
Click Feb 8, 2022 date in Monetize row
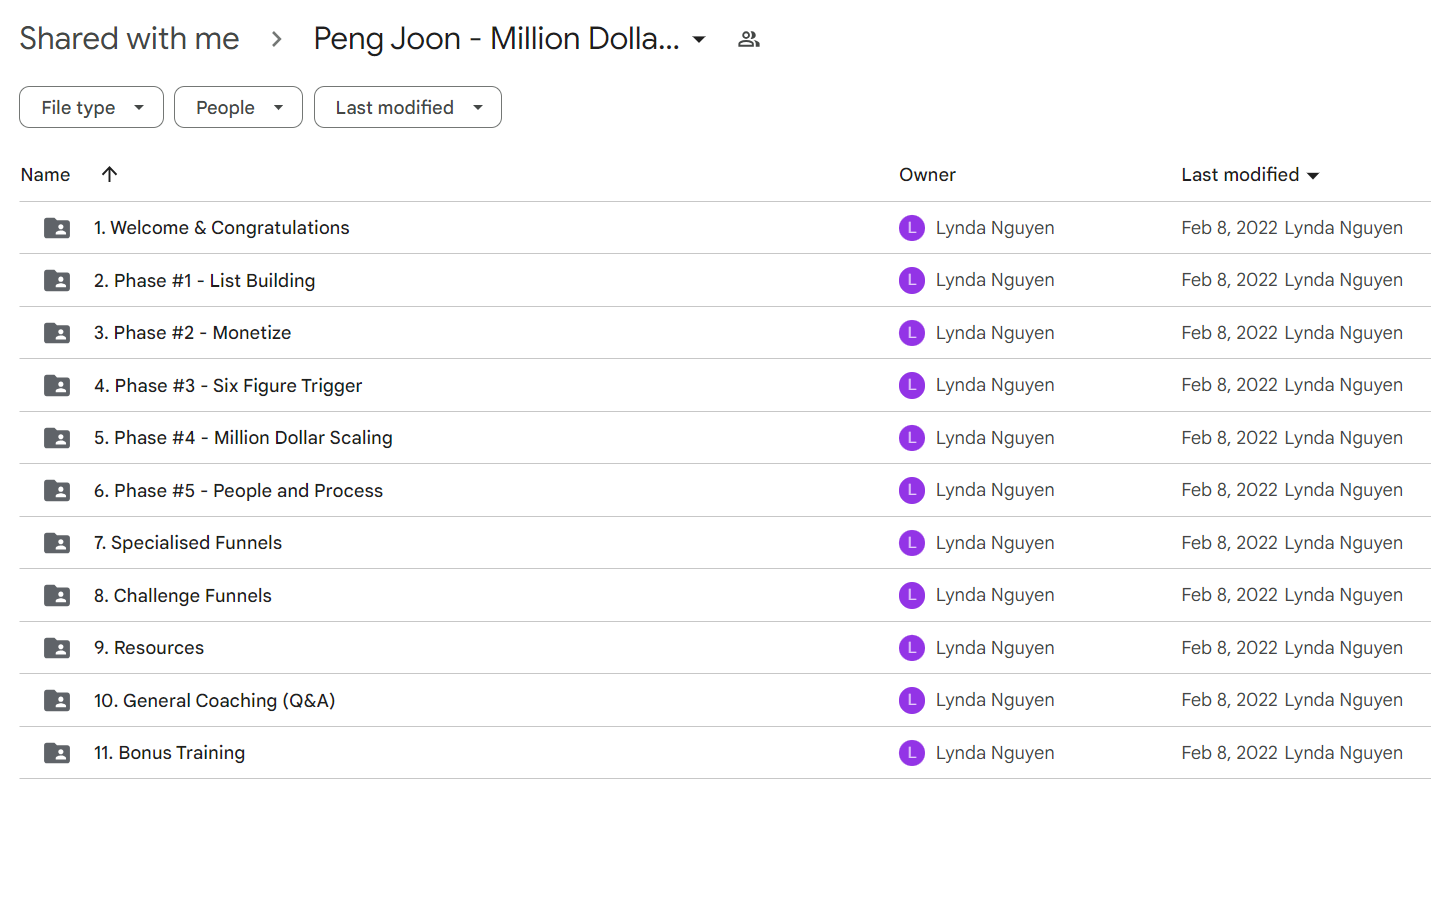[x=1230, y=333]
